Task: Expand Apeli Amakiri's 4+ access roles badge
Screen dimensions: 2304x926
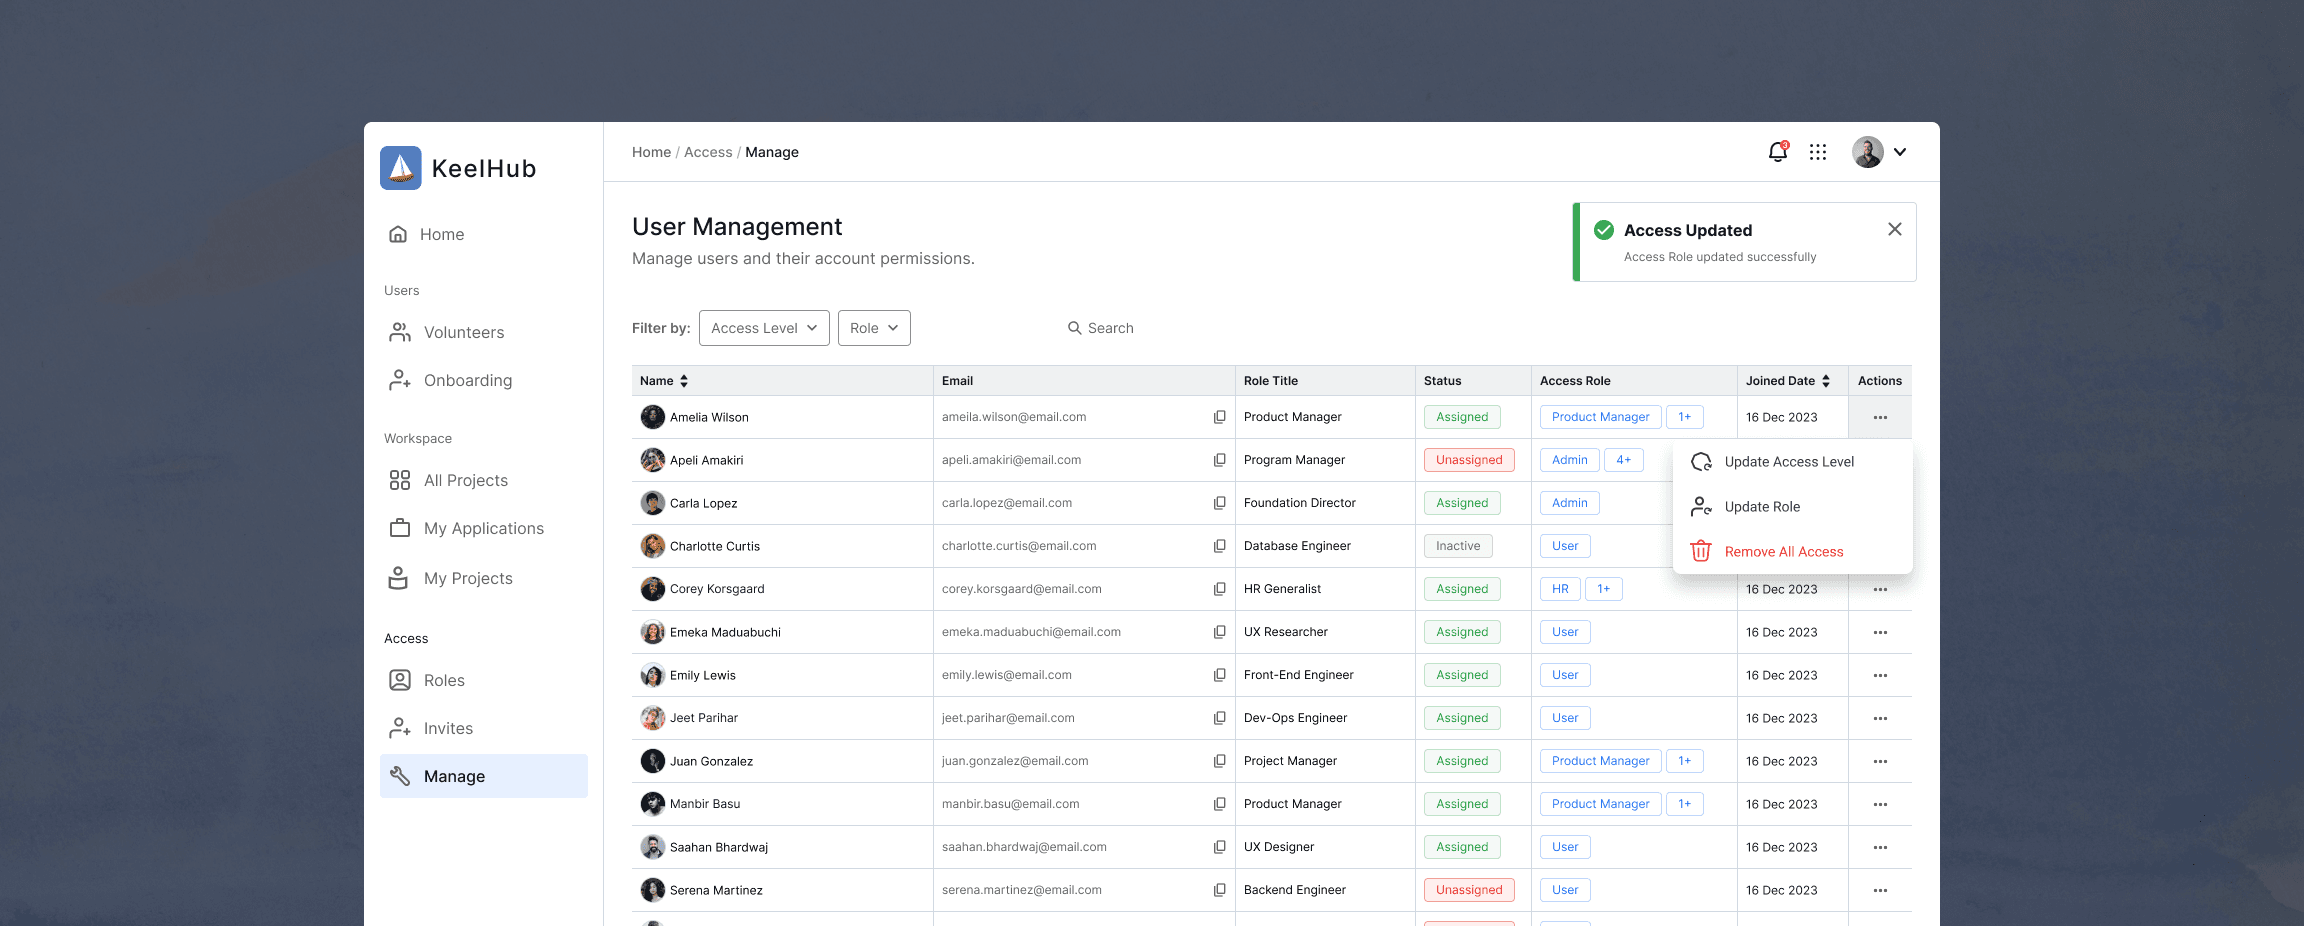Action: (x=1623, y=460)
